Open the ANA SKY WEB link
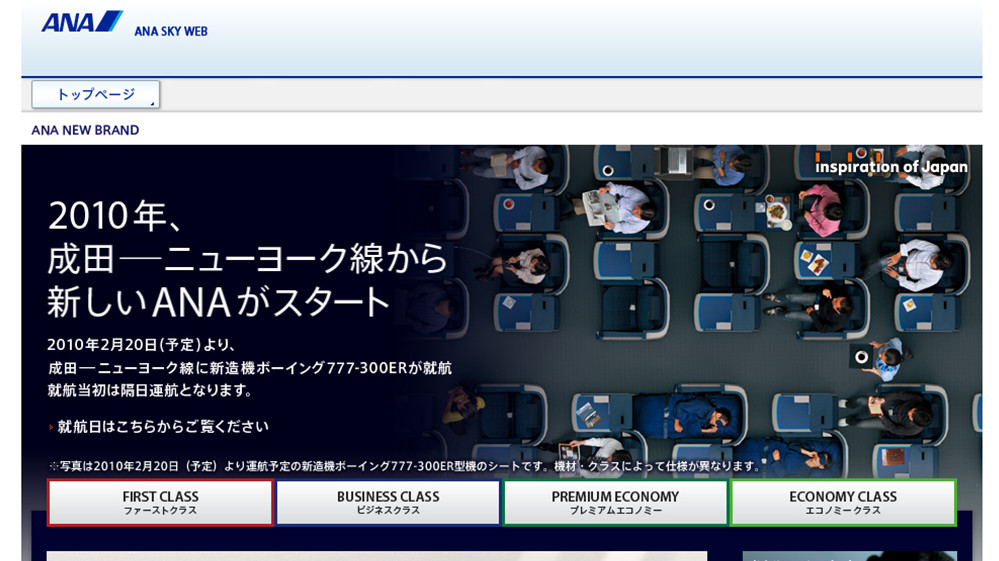The width and height of the screenshot is (999, 561). [x=171, y=31]
